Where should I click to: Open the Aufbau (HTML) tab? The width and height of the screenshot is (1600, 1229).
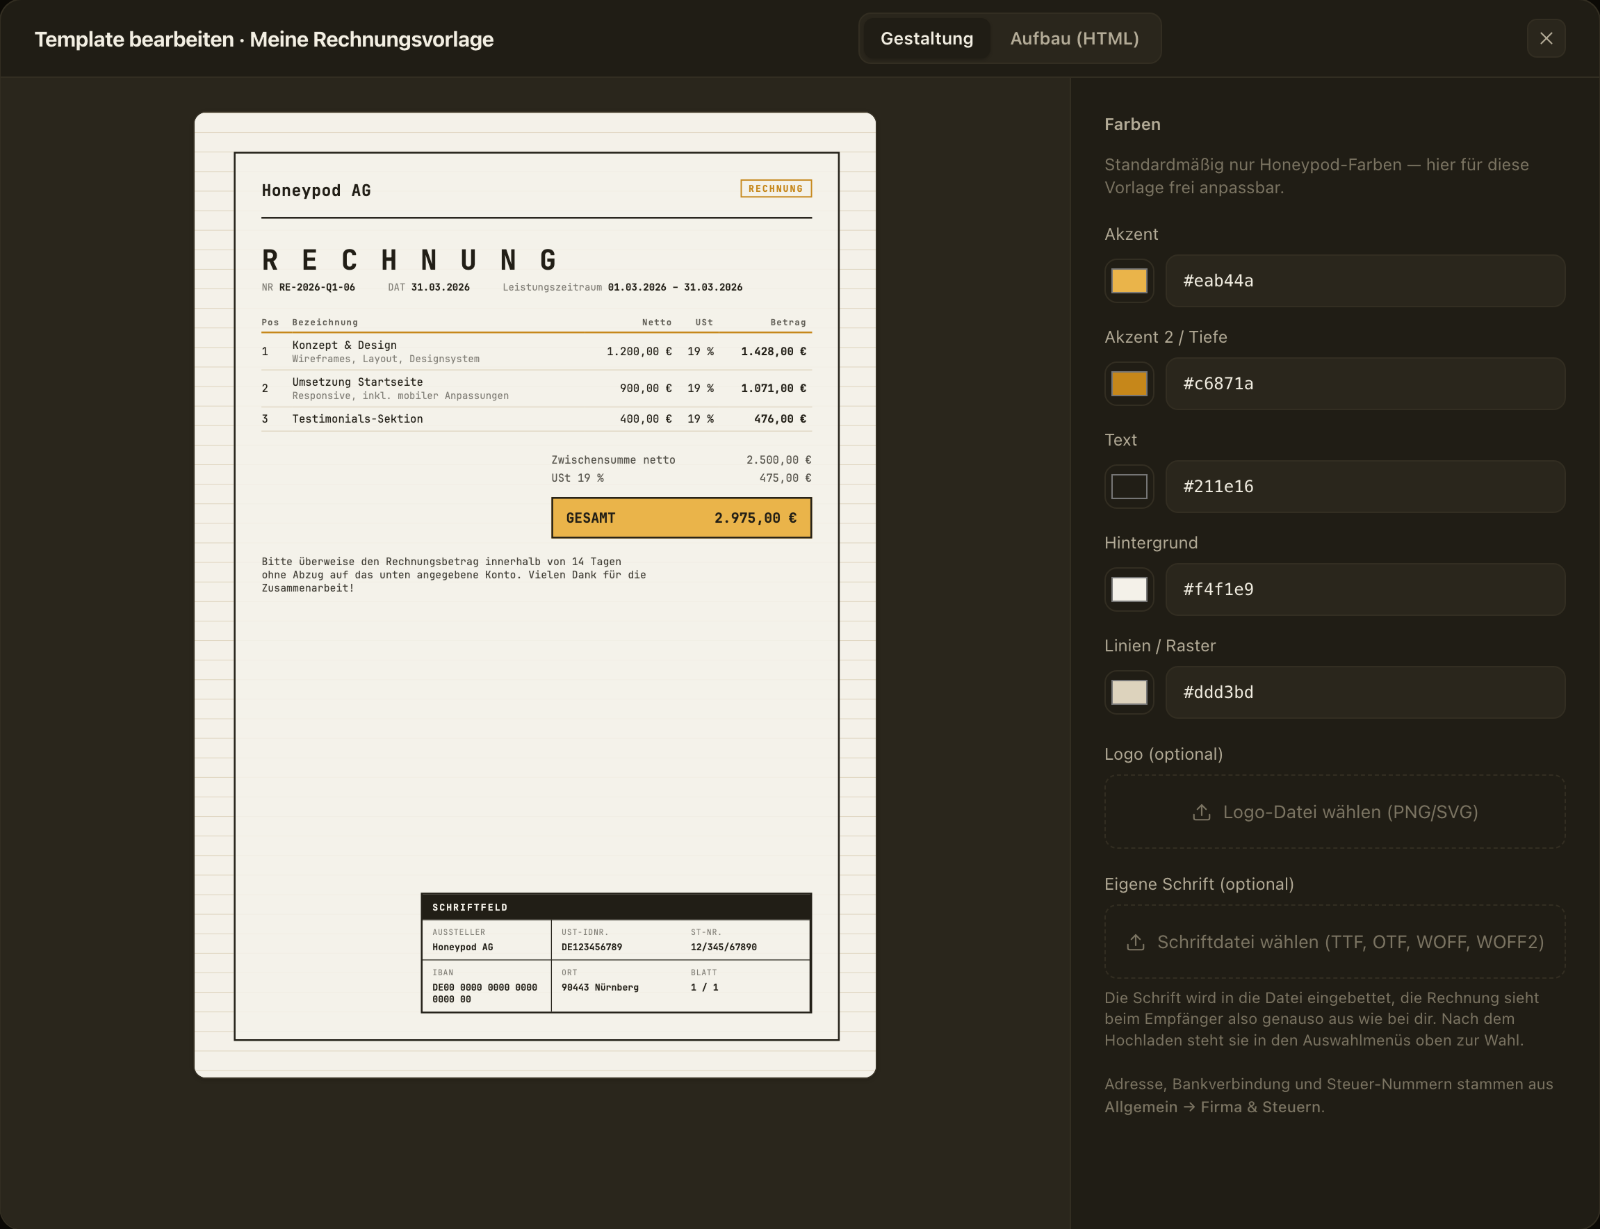click(1074, 38)
